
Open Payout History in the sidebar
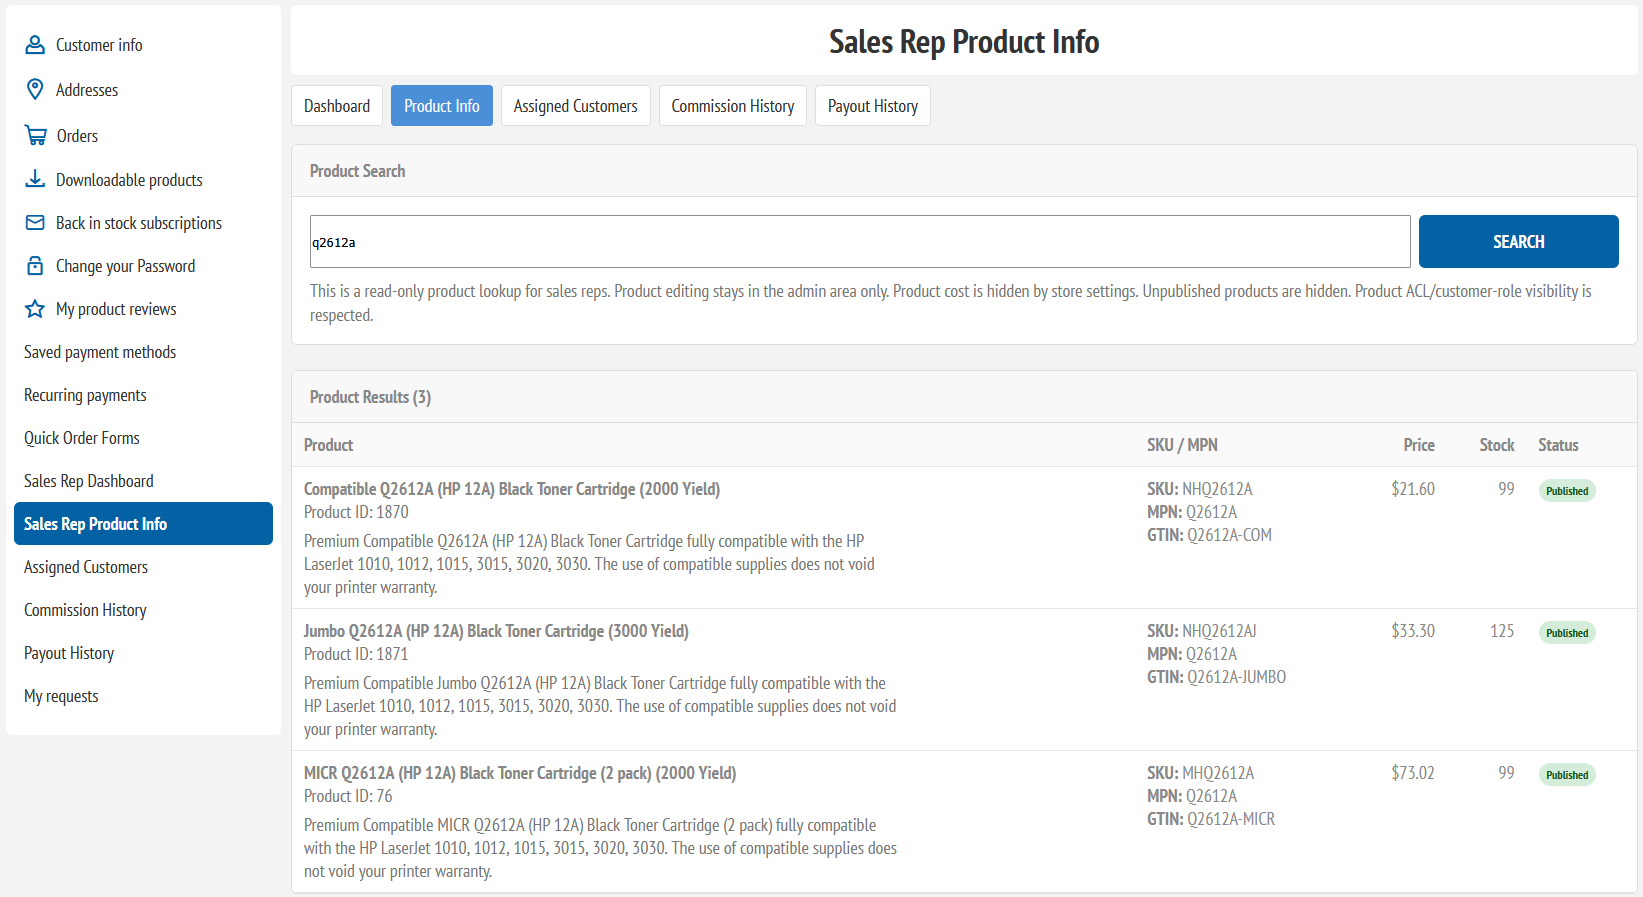click(x=69, y=653)
